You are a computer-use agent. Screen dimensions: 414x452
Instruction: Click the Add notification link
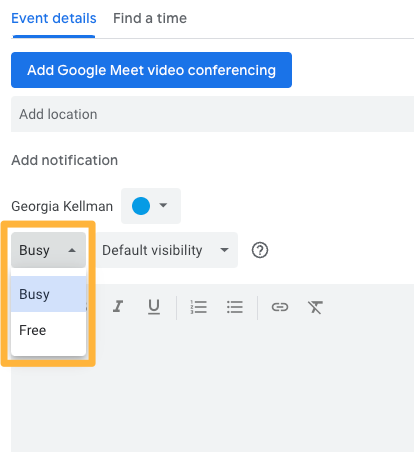[x=65, y=160]
